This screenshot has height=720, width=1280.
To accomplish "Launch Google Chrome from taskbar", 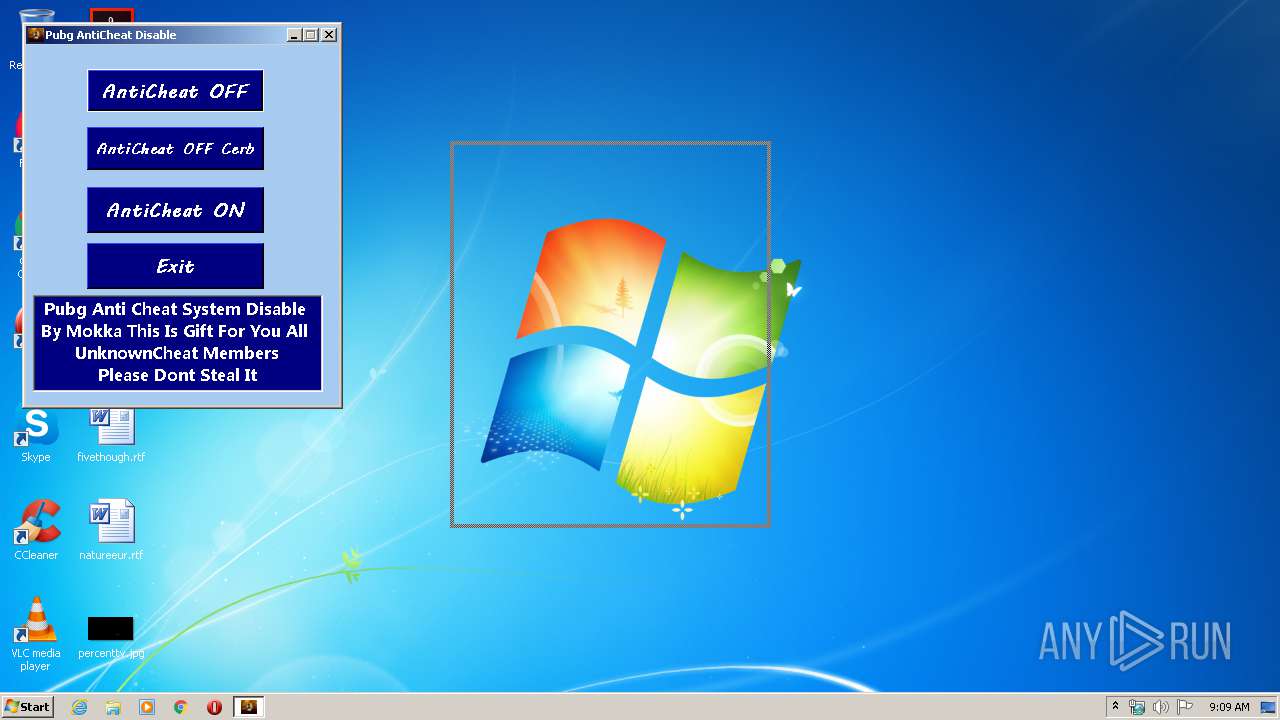I will tap(181, 707).
